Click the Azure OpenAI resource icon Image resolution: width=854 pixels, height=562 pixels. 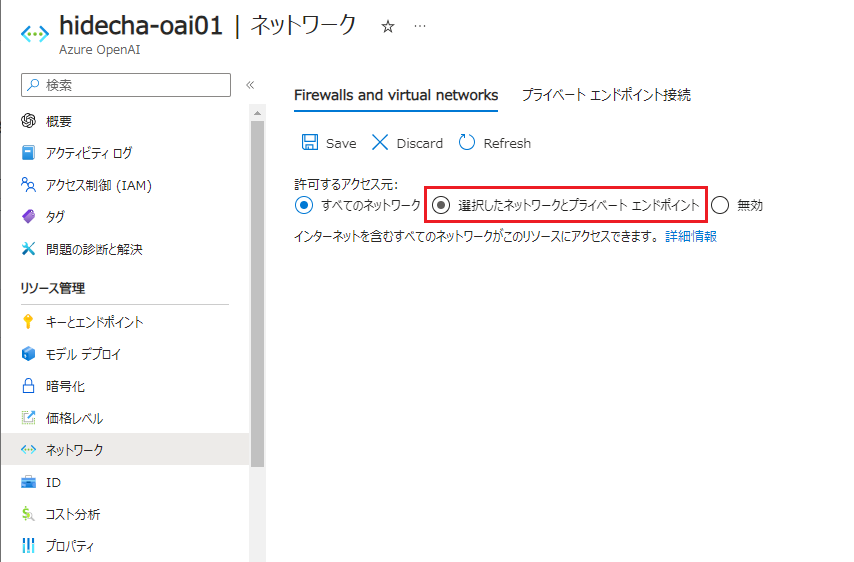coord(35,34)
